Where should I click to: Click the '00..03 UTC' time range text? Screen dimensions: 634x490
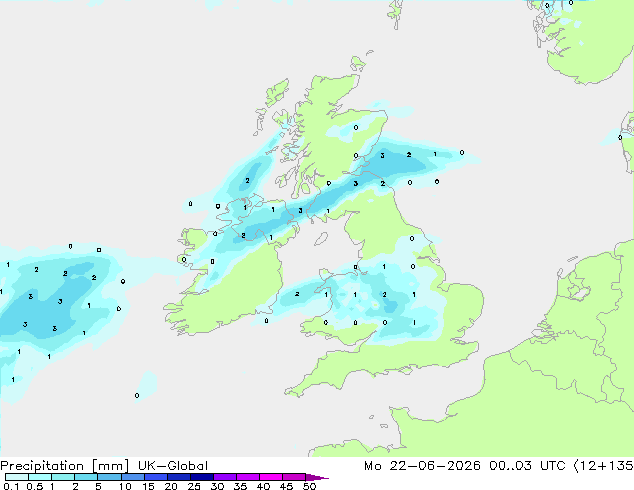[529, 466]
